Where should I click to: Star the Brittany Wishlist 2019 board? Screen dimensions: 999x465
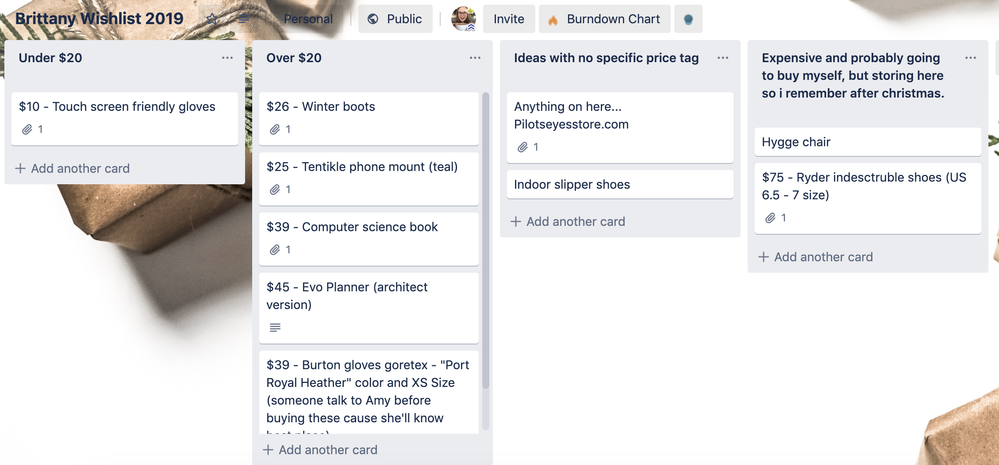212,19
